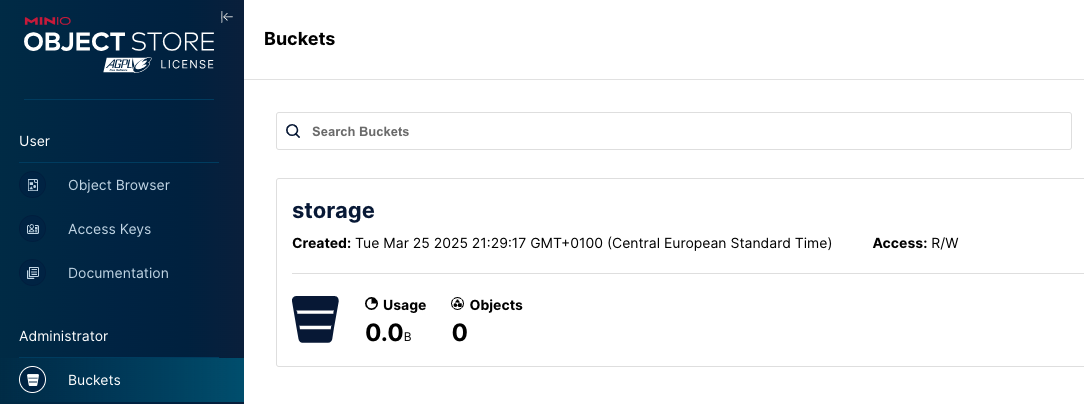Image resolution: width=1084 pixels, height=404 pixels.
Task: Click the Documentation sidebar icon
Action: click(33, 273)
